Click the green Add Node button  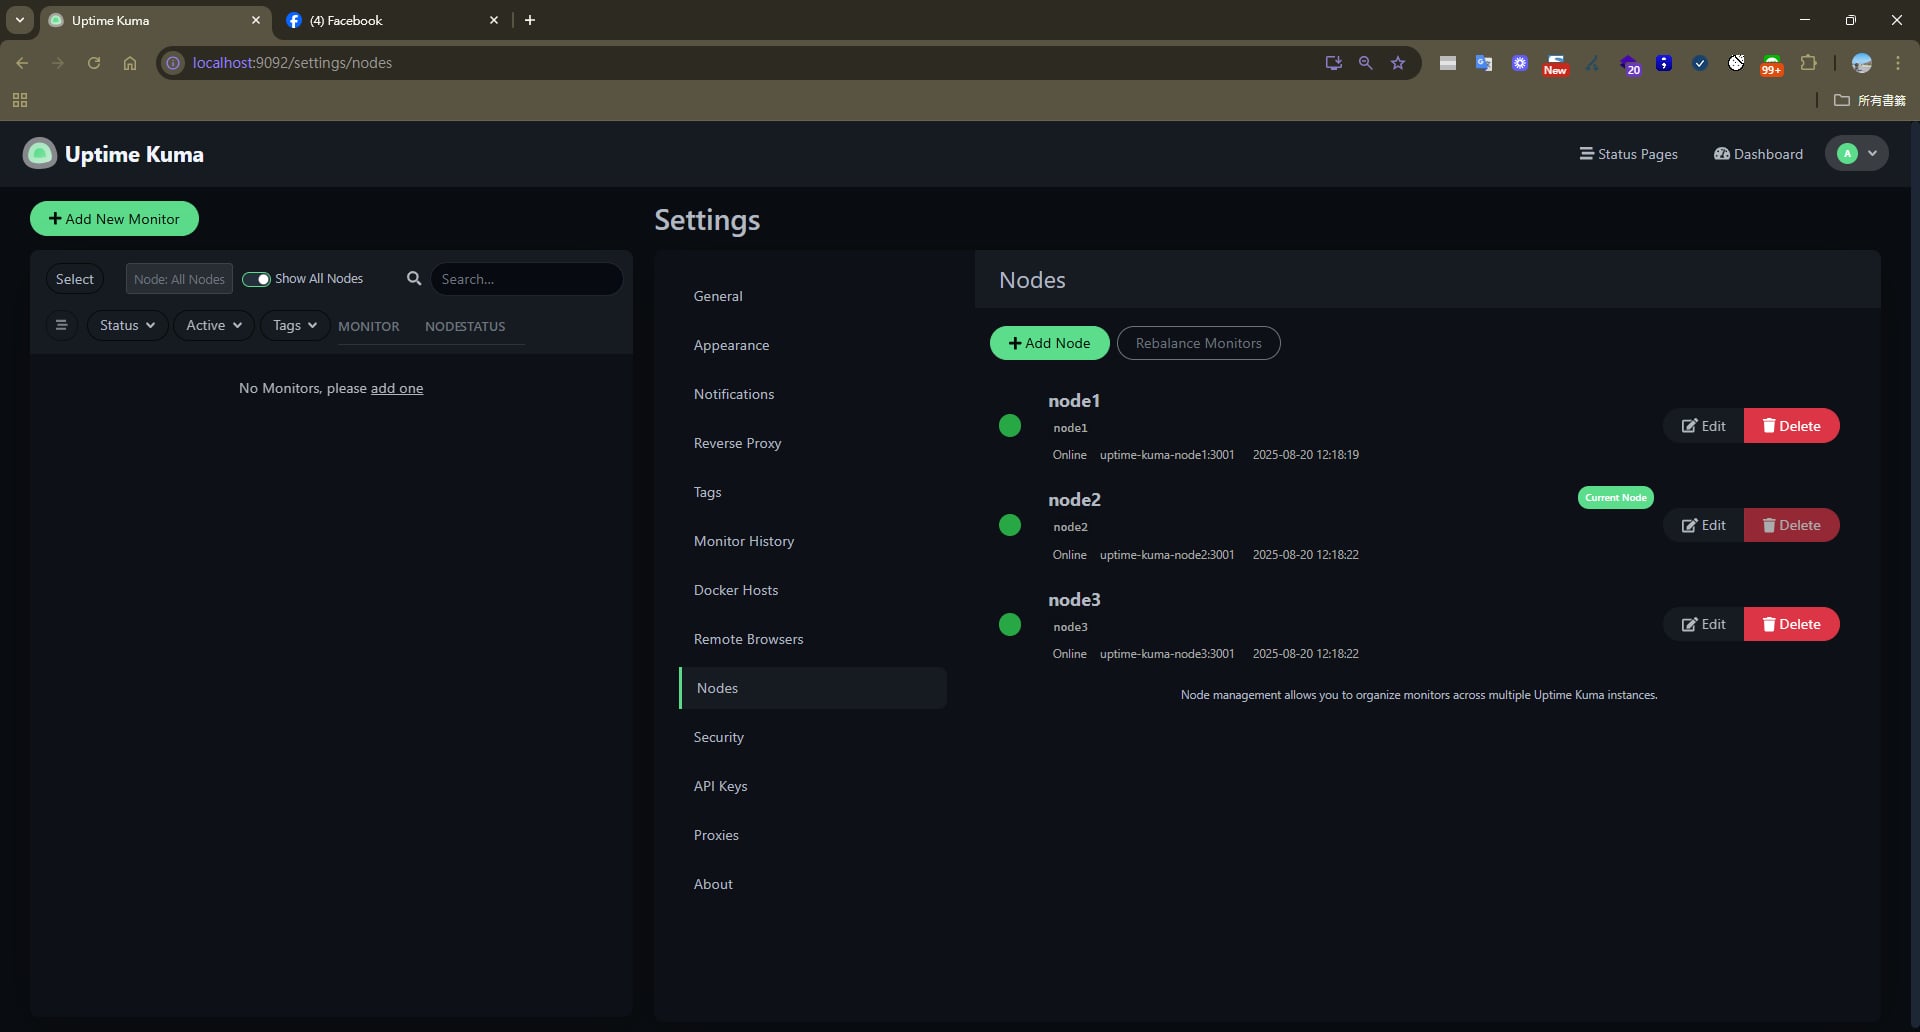coord(1049,343)
